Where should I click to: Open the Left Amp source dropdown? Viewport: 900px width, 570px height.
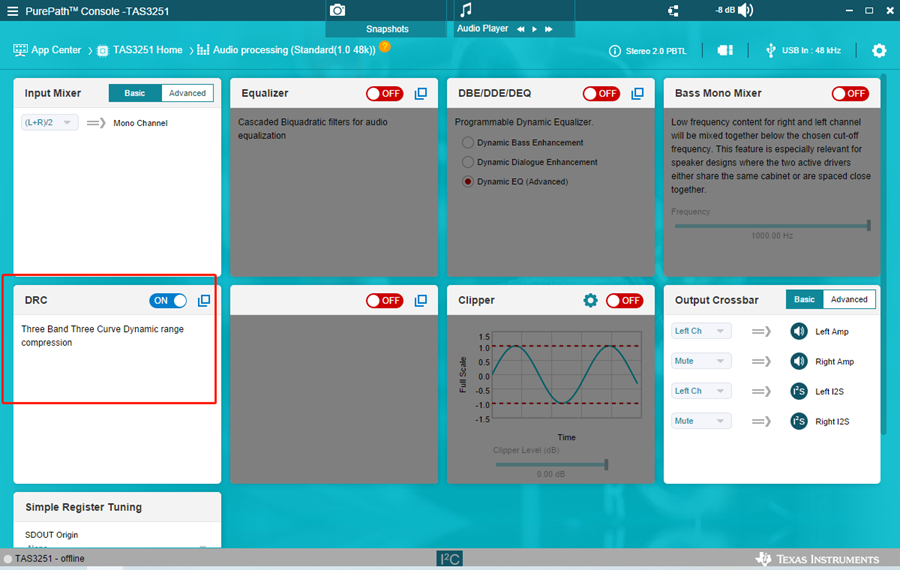tap(701, 331)
